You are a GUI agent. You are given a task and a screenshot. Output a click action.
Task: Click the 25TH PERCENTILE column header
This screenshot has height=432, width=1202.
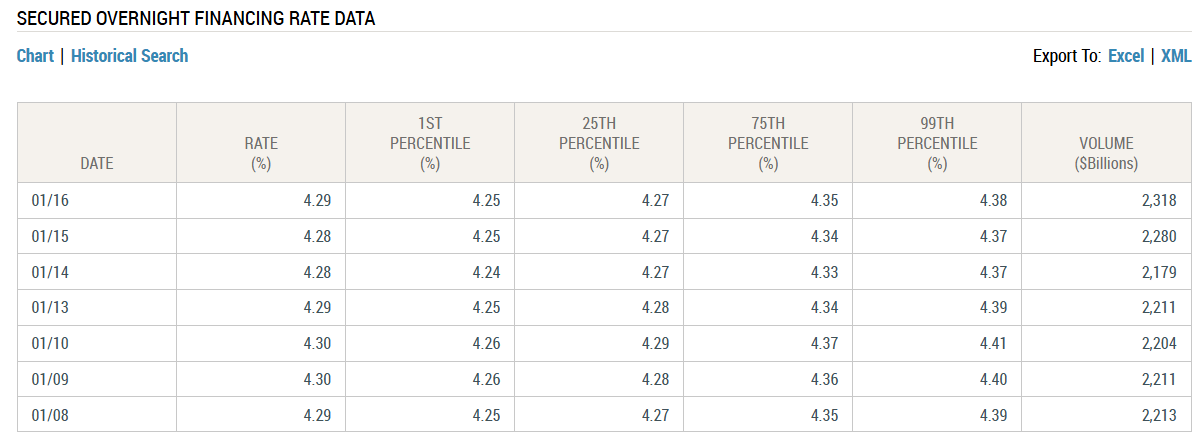[599, 143]
